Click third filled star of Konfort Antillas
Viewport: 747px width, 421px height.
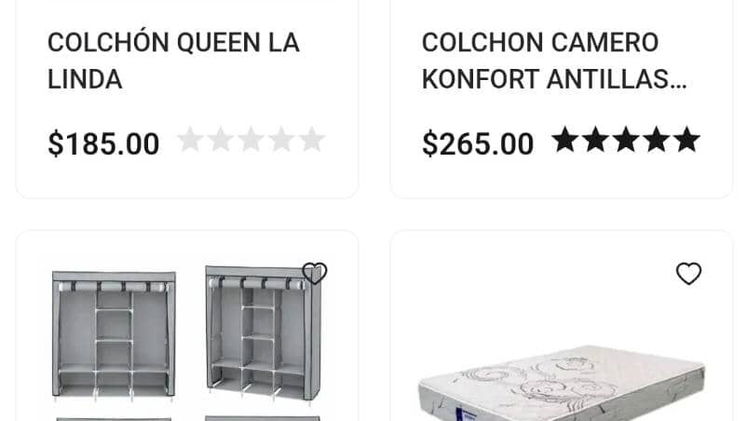626,140
